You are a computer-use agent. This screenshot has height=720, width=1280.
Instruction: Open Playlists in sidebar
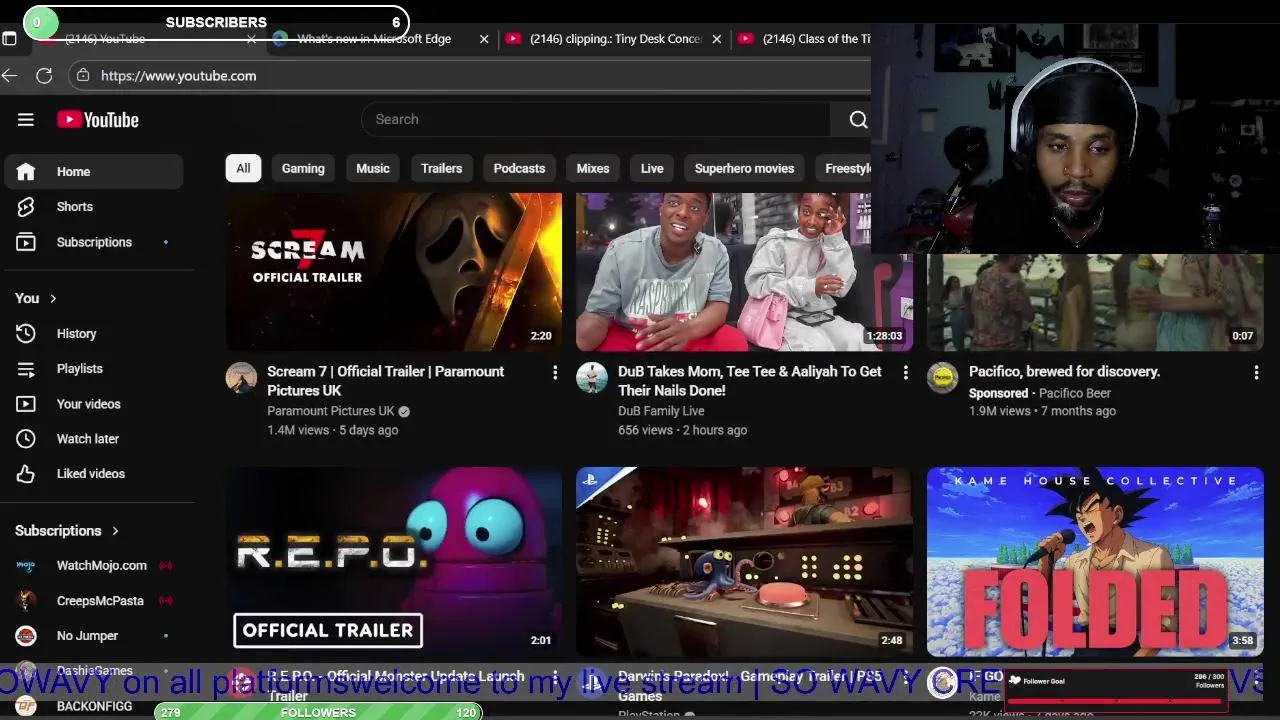(94, 369)
